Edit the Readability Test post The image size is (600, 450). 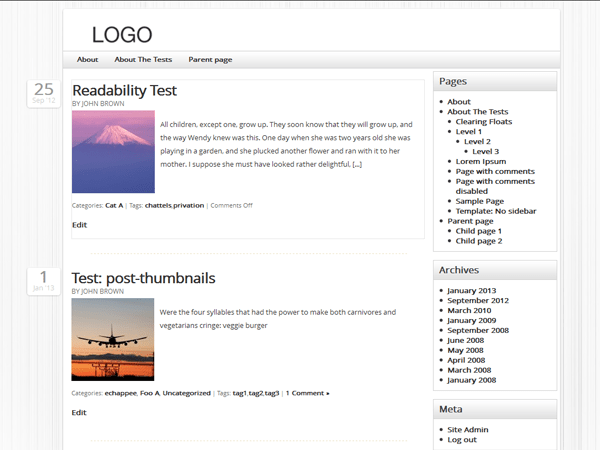pyautogui.click(x=80, y=225)
